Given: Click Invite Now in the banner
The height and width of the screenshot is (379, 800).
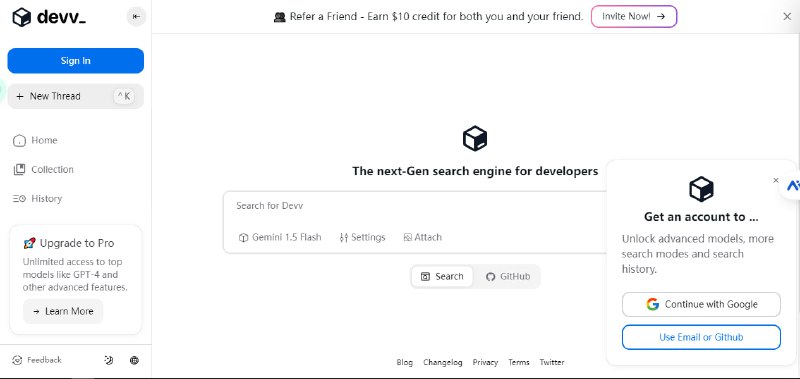Looking at the screenshot, I should (634, 16).
